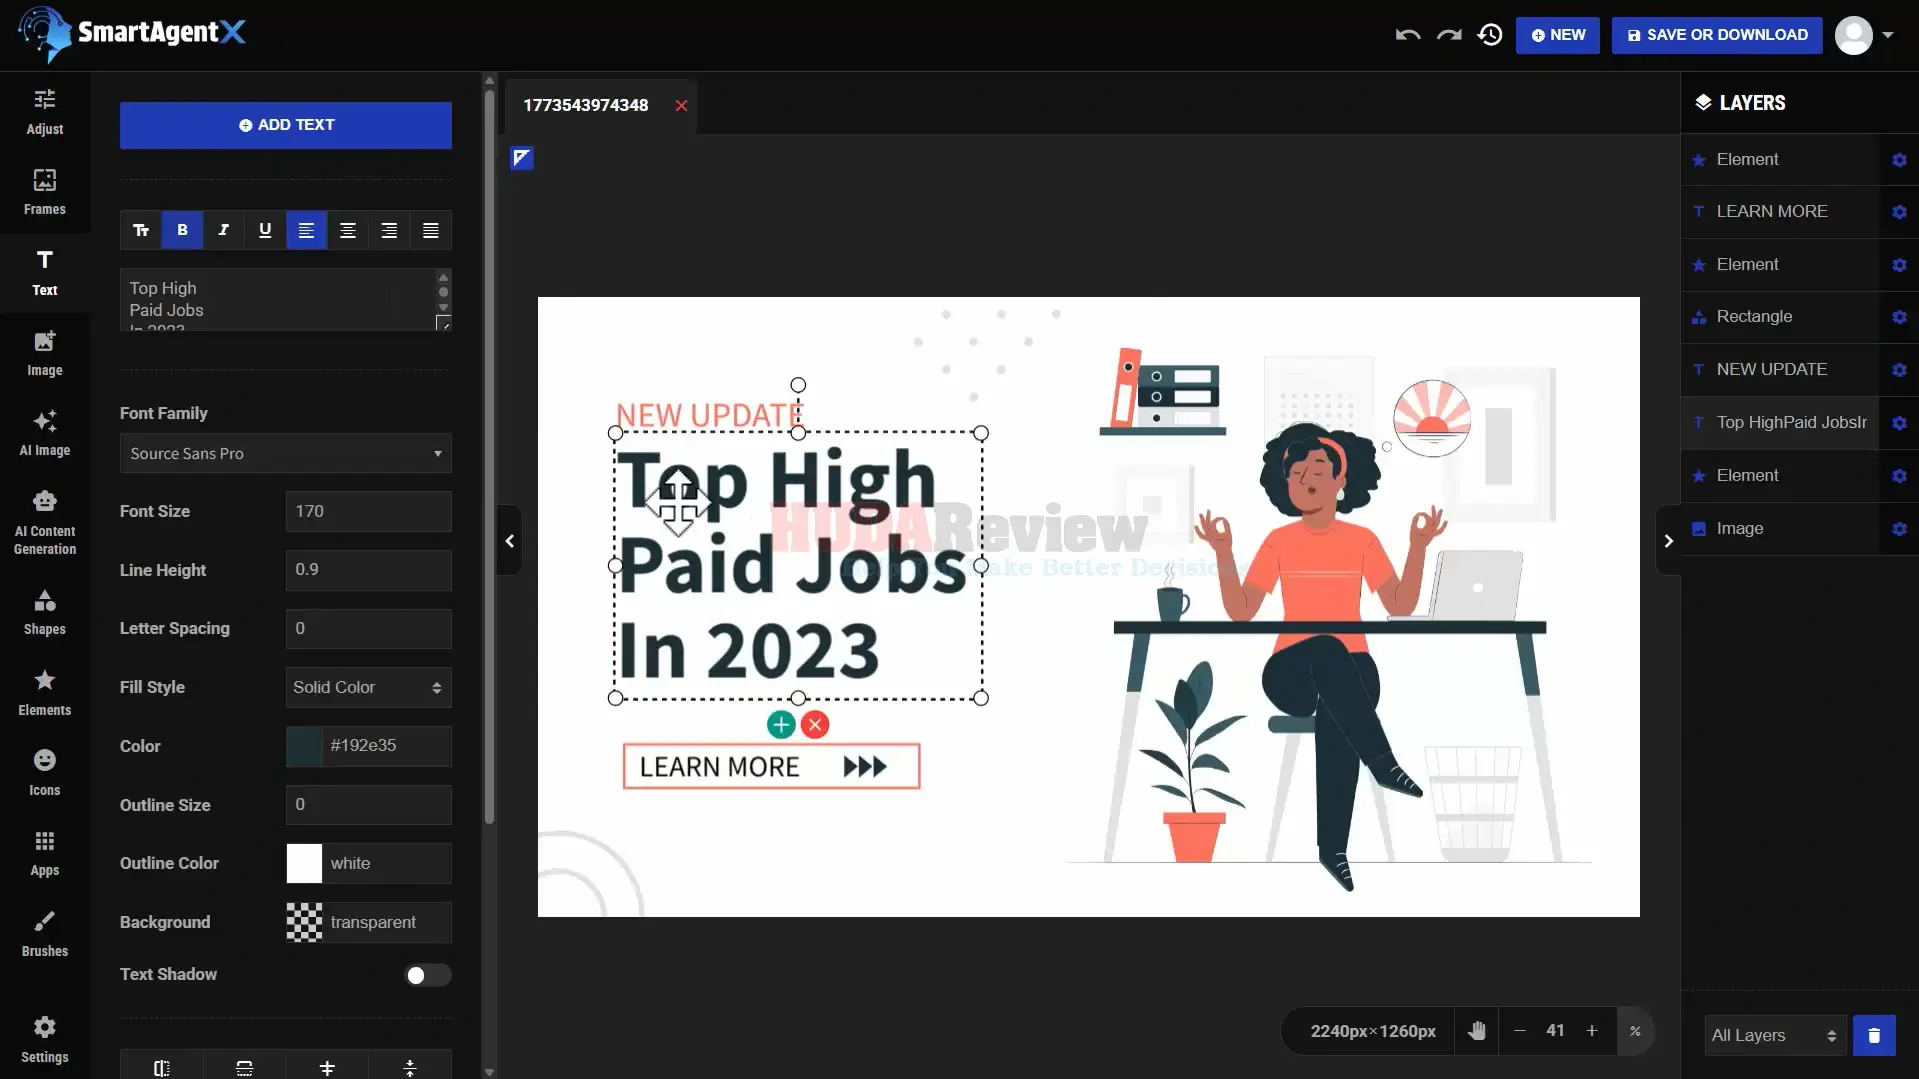This screenshot has height=1079, width=1919.
Task: Open the Elements panel
Action: (x=45, y=693)
